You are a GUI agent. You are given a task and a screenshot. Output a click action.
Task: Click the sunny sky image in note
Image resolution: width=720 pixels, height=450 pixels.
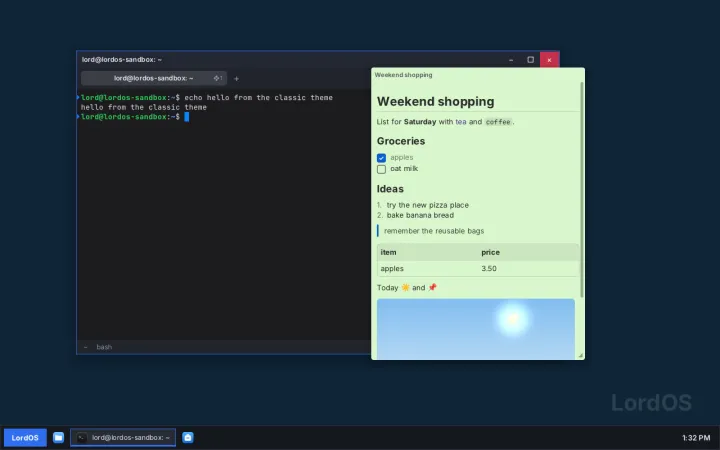tap(476, 329)
